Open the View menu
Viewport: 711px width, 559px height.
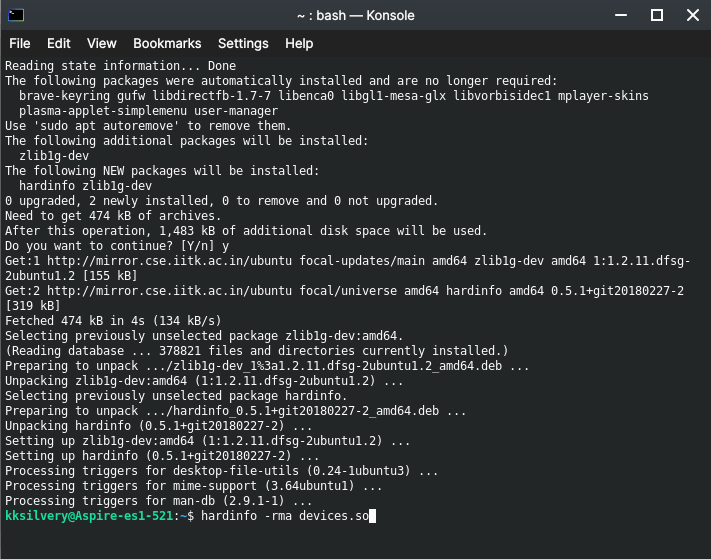tap(102, 44)
